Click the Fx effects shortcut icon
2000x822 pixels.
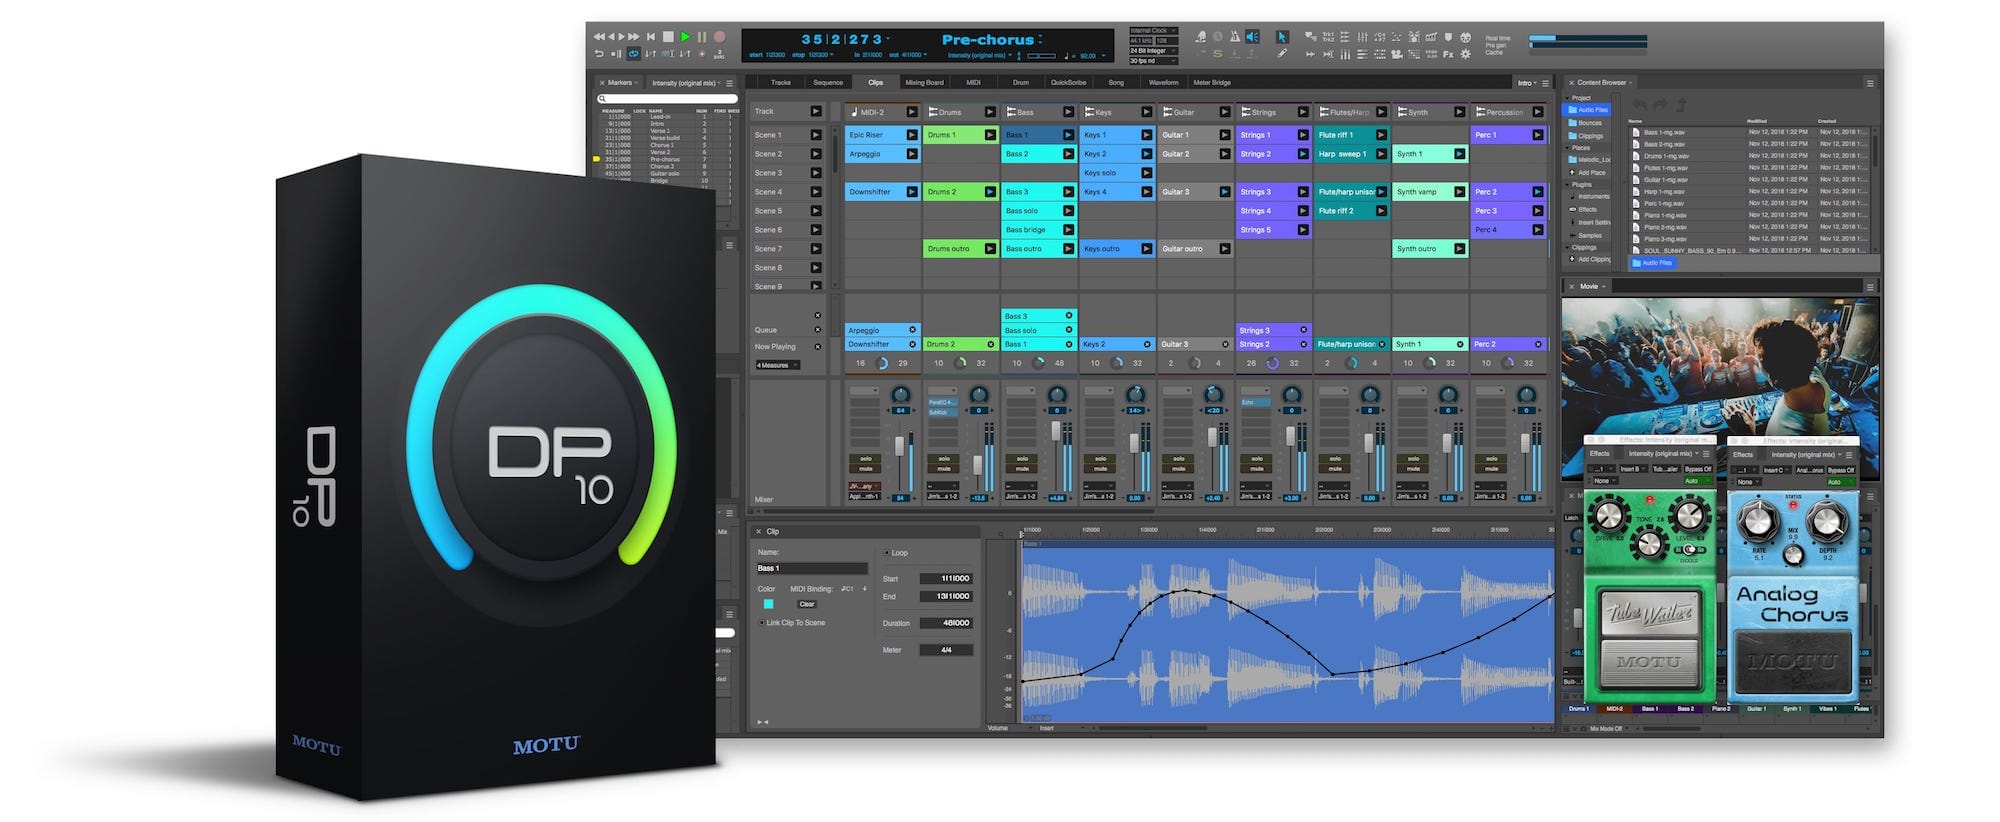(1448, 54)
